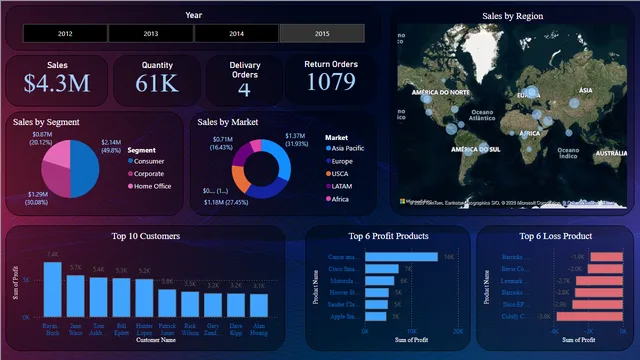Select the Lexmark -2.7K loss bar

[600, 281]
